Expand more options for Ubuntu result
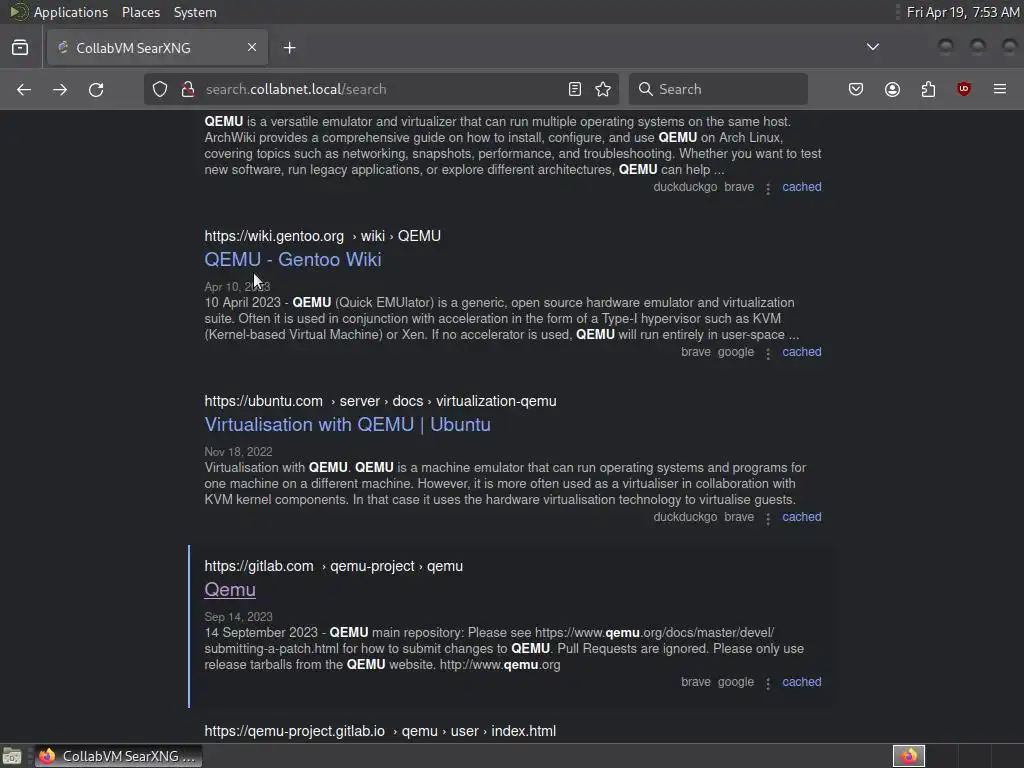The width and height of the screenshot is (1024, 768). coord(768,519)
